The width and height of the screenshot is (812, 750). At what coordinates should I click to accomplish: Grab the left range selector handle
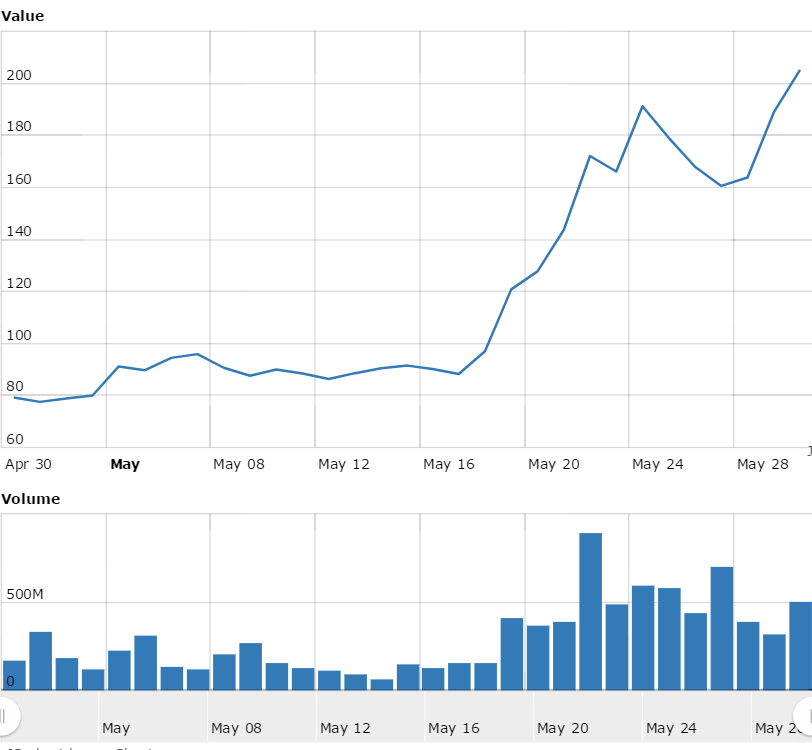[x=4, y=714]
